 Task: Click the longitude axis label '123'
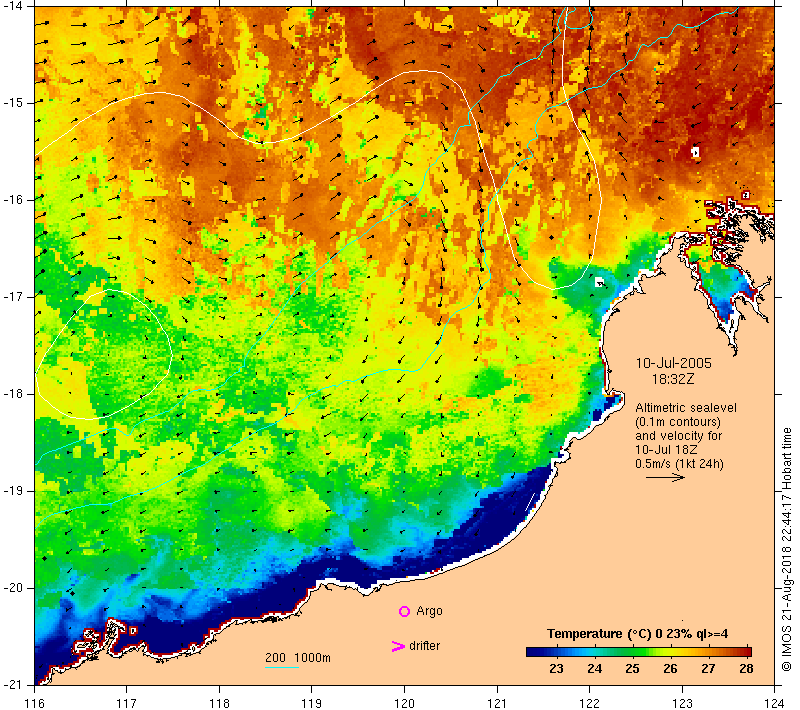click(x=682, y=703)
